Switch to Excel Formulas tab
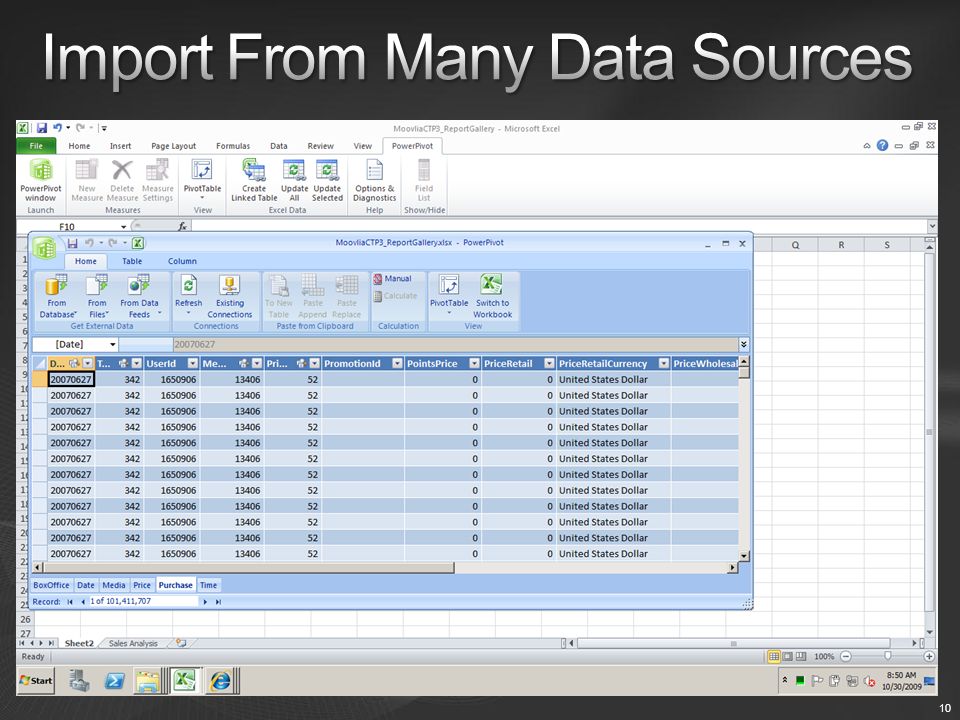This screenshot has height=720, width=960. (x=233, y=146)
